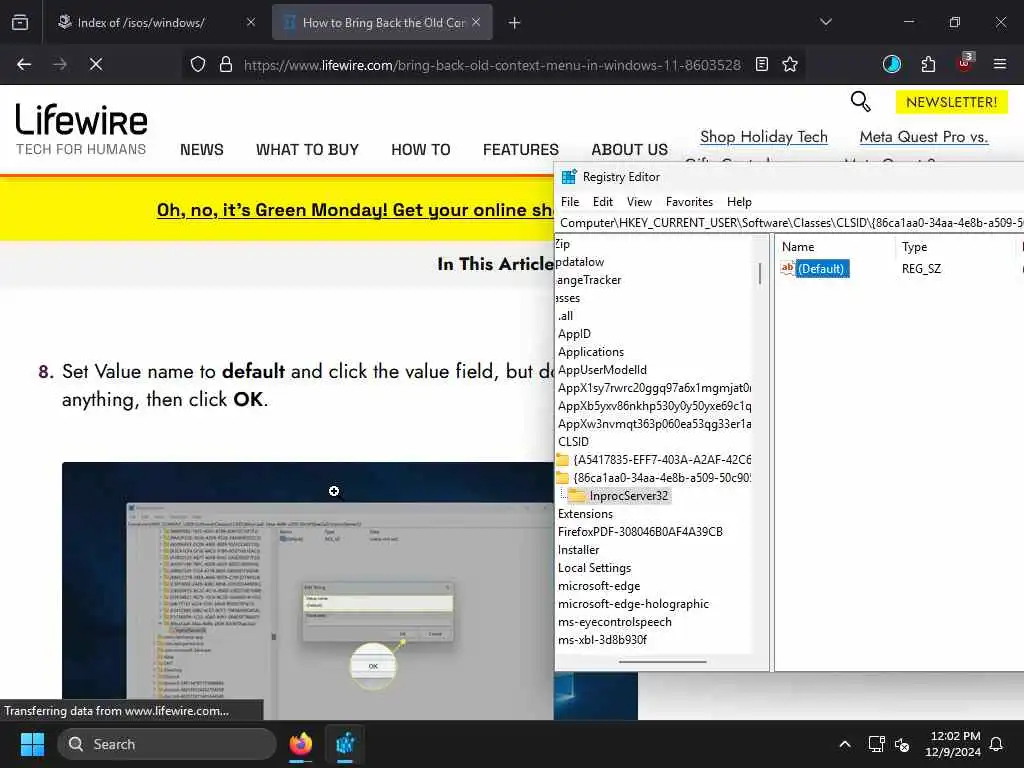Select the Installer registry key
The image size is (1024, 768).
click(x=578, y=550)
